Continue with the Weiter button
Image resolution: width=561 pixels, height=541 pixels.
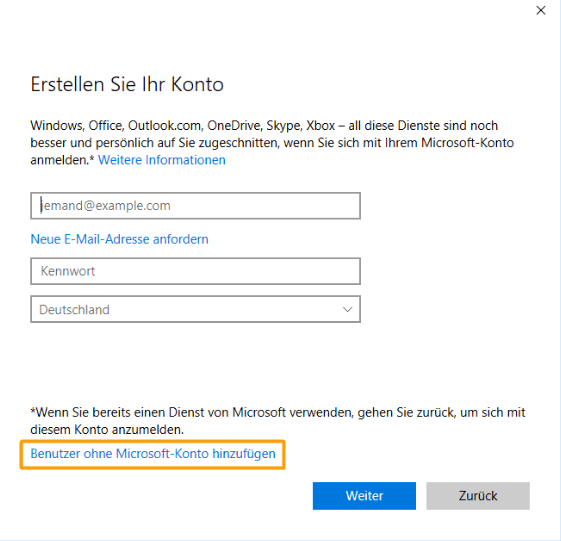pyautogui.click(x=364, y=496)
